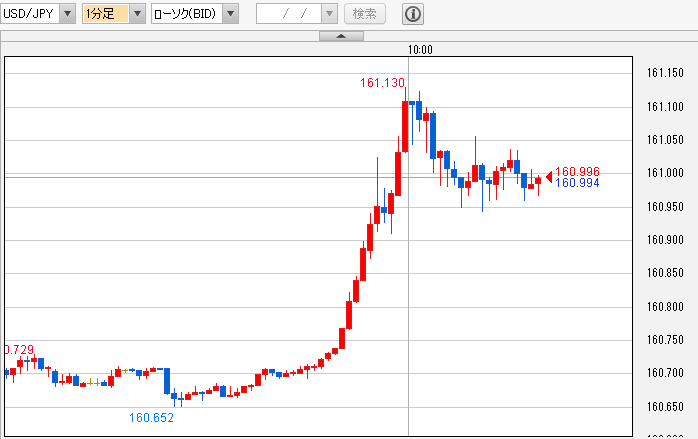The height and width of the screenshot is (439, 698).
Task: Click the partial 0.729 price label
Action: click(20, 350)
